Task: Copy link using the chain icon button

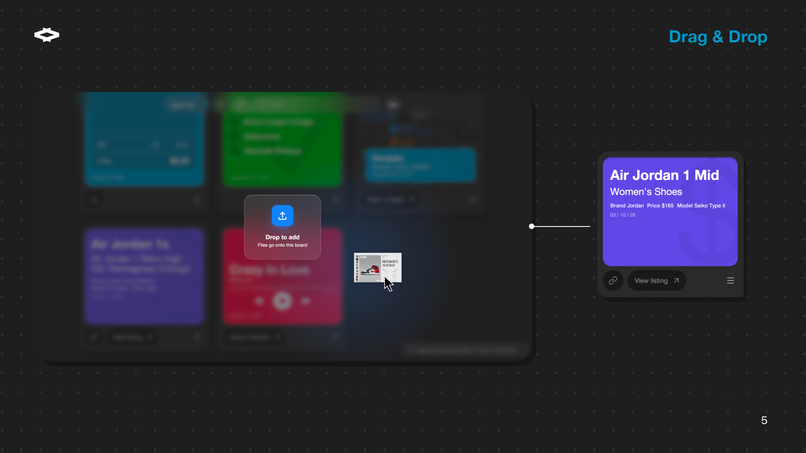Action: (x=613, y=281)
